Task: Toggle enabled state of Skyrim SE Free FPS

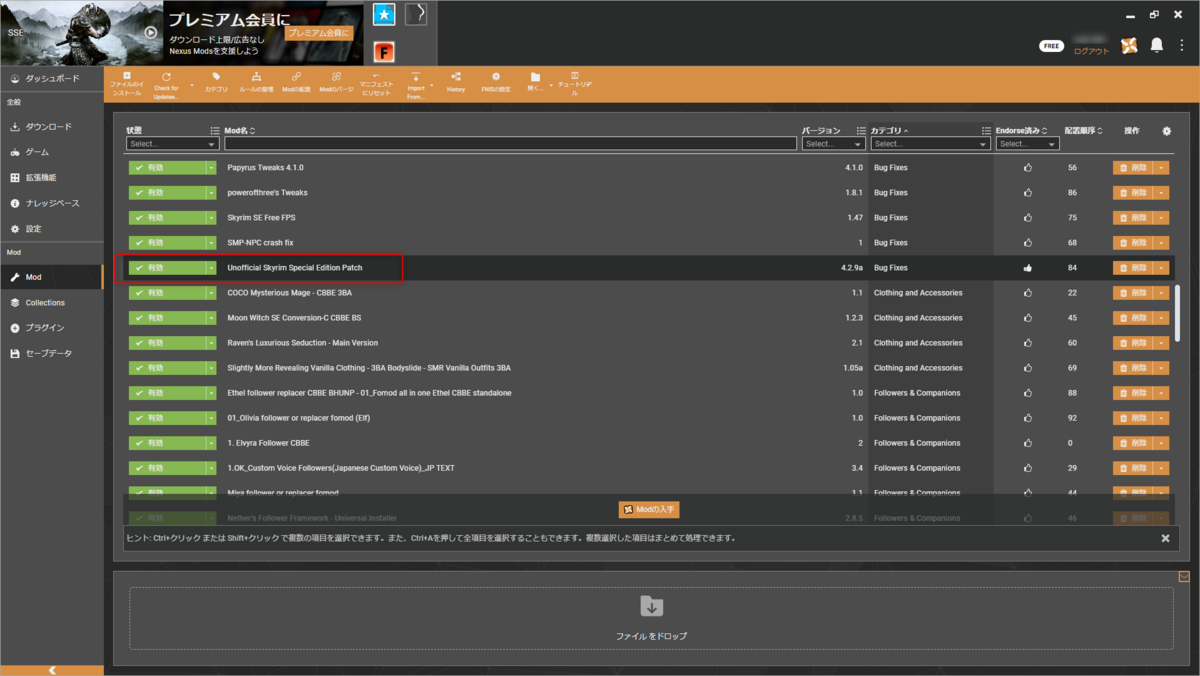Action: coord(167,218)
